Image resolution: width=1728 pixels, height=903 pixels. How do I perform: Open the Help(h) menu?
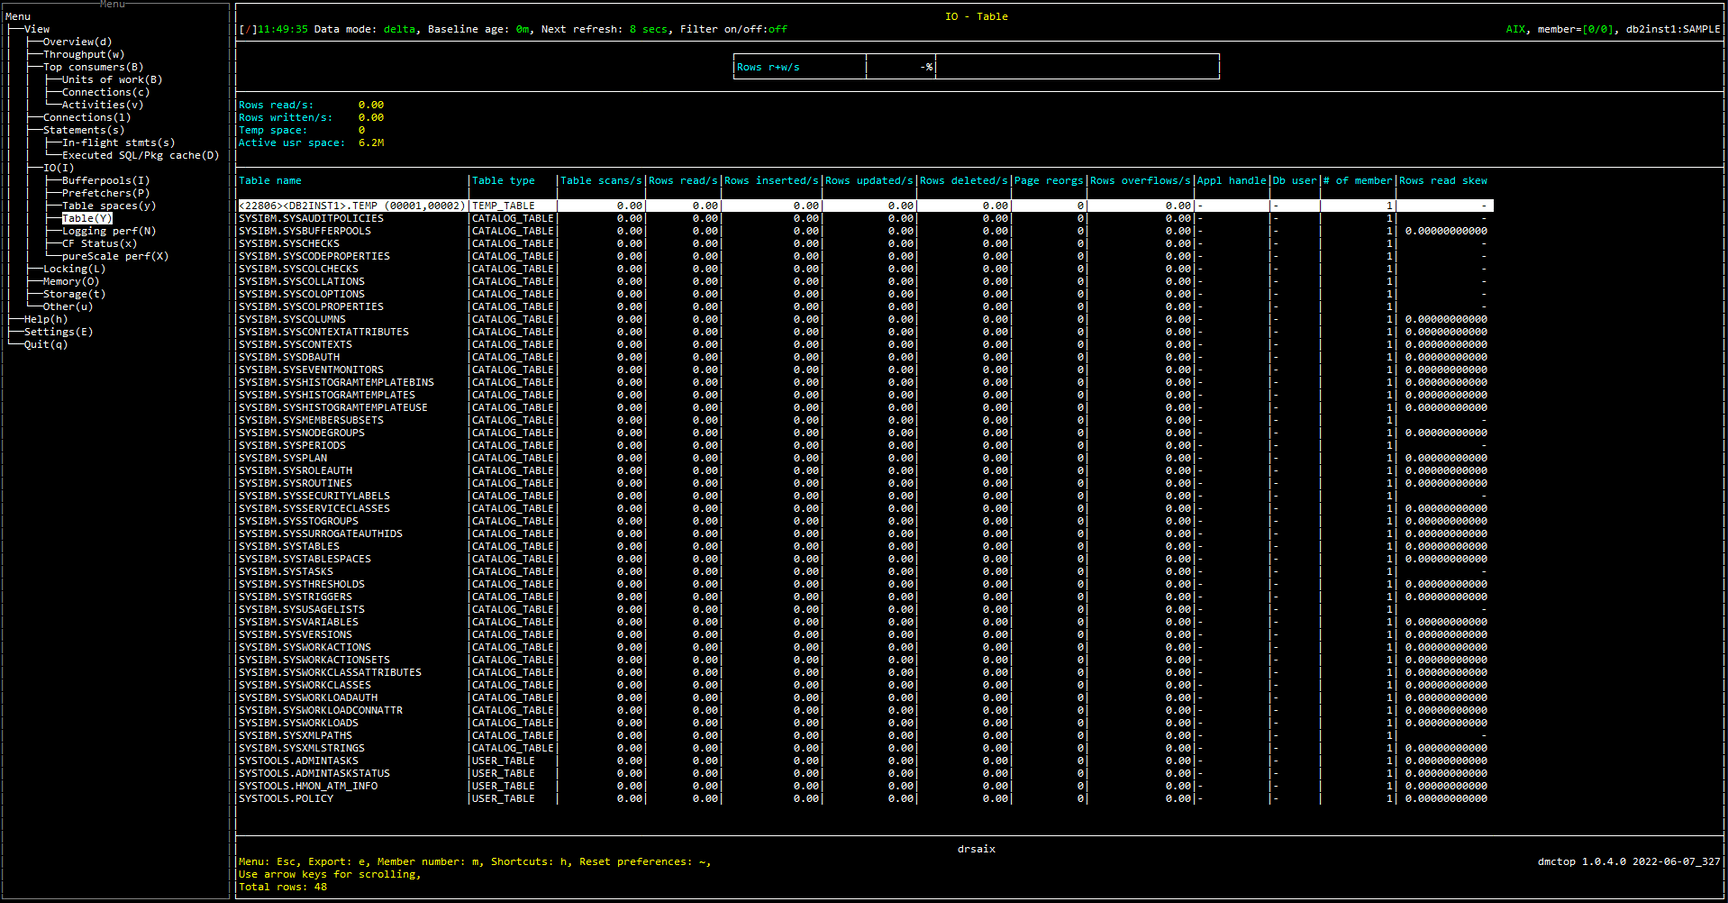(46, 320)
